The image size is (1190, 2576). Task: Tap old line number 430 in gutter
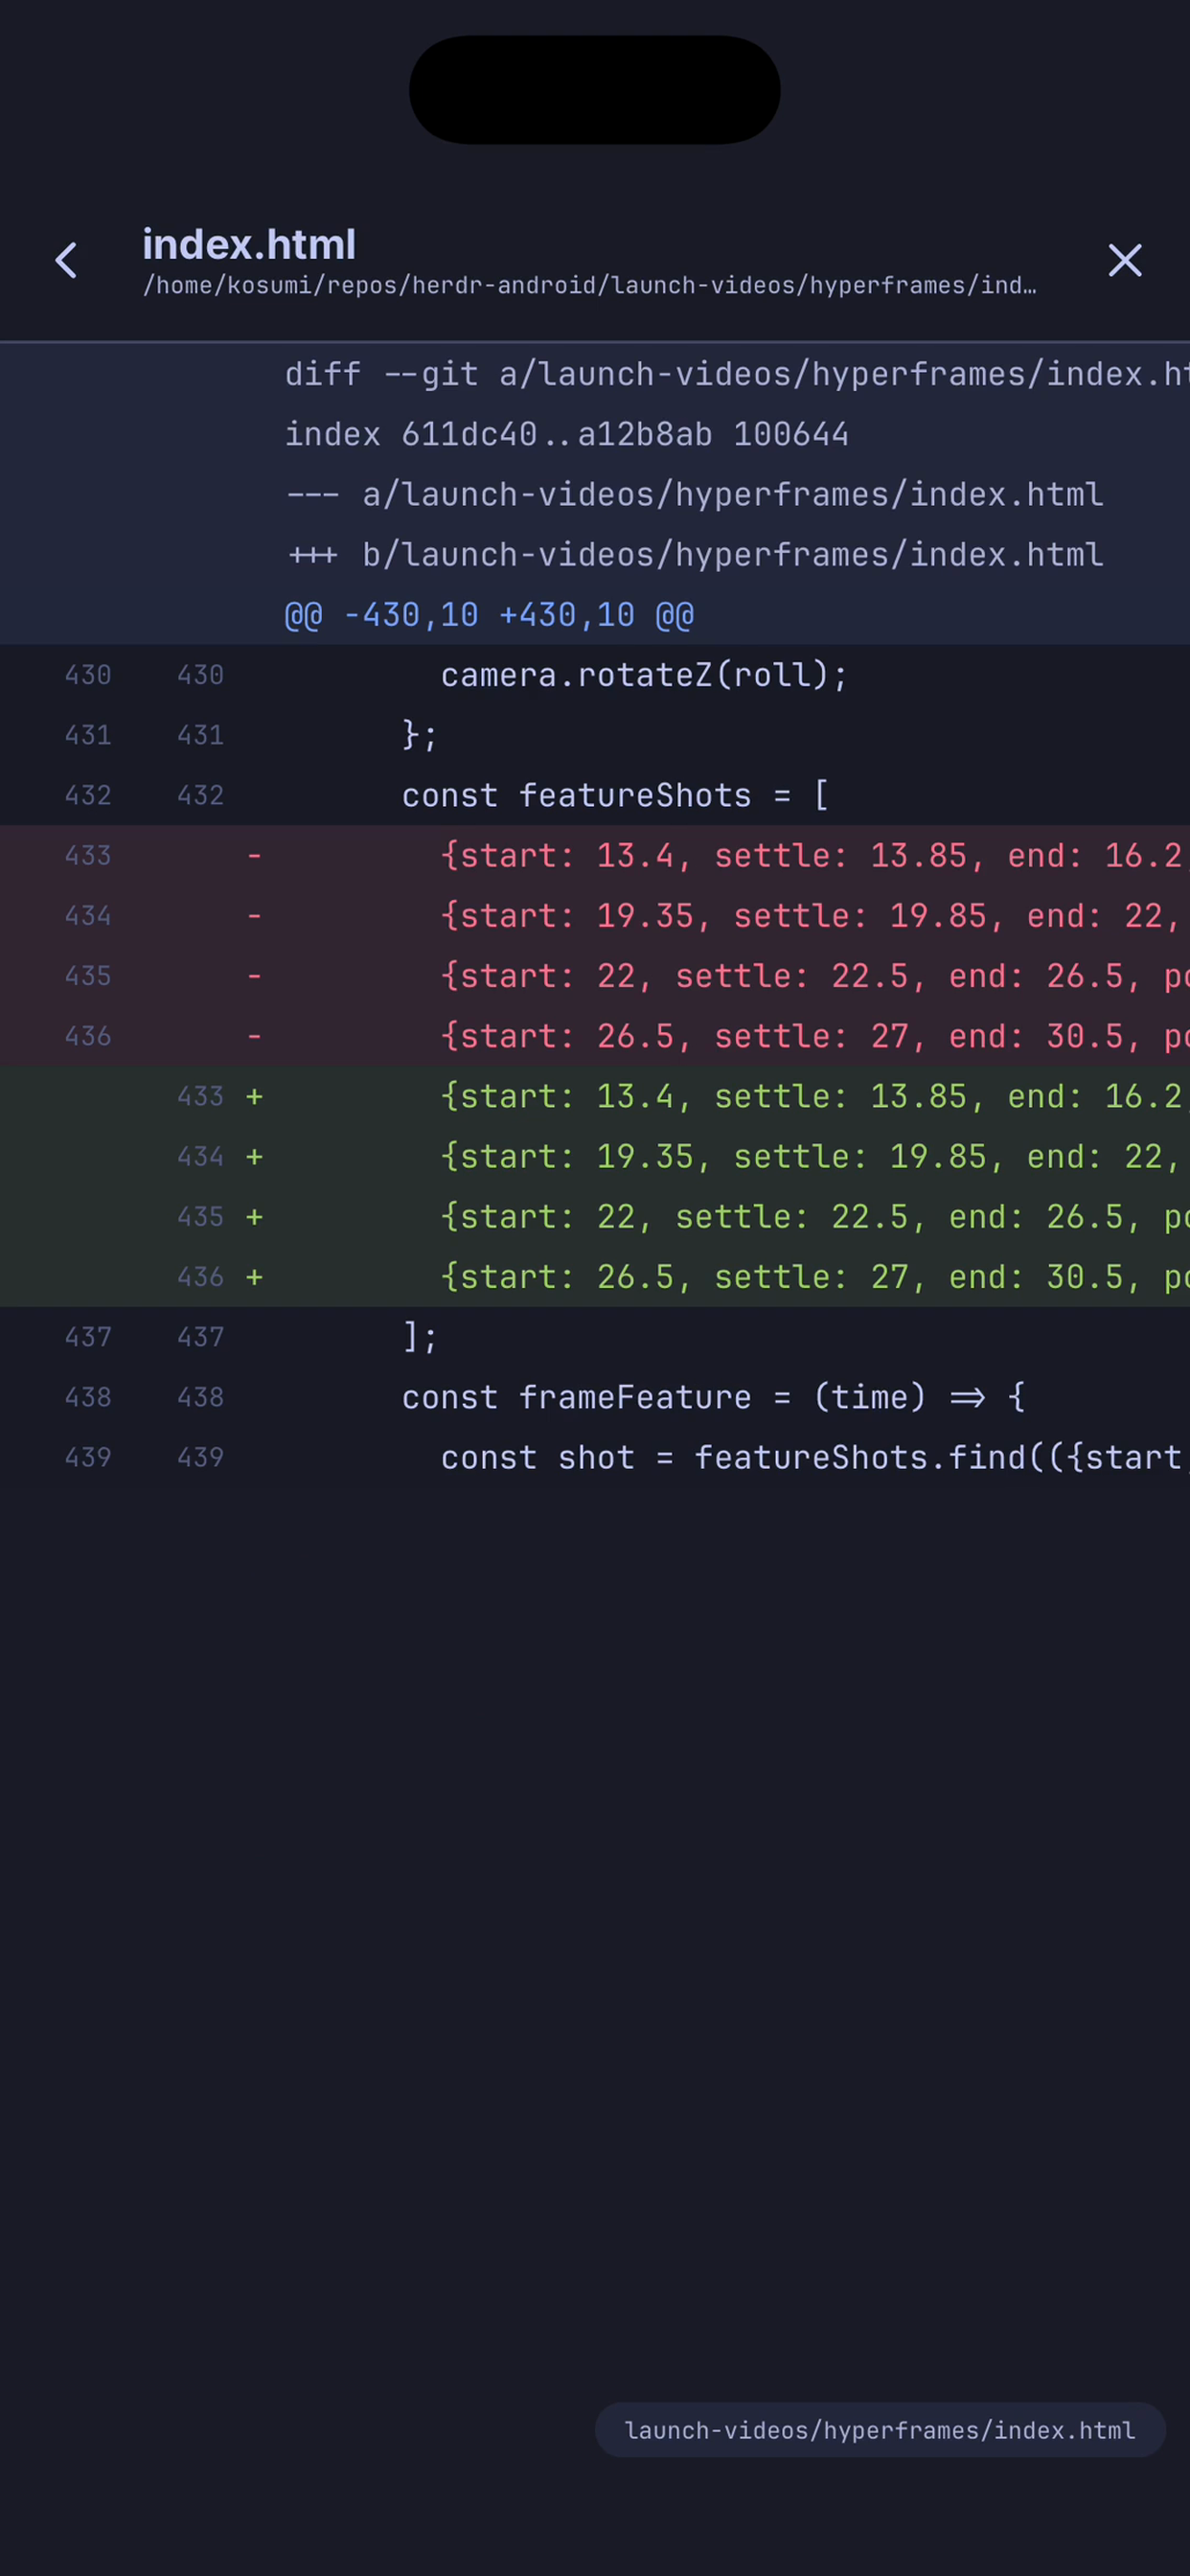pos(88,675)
